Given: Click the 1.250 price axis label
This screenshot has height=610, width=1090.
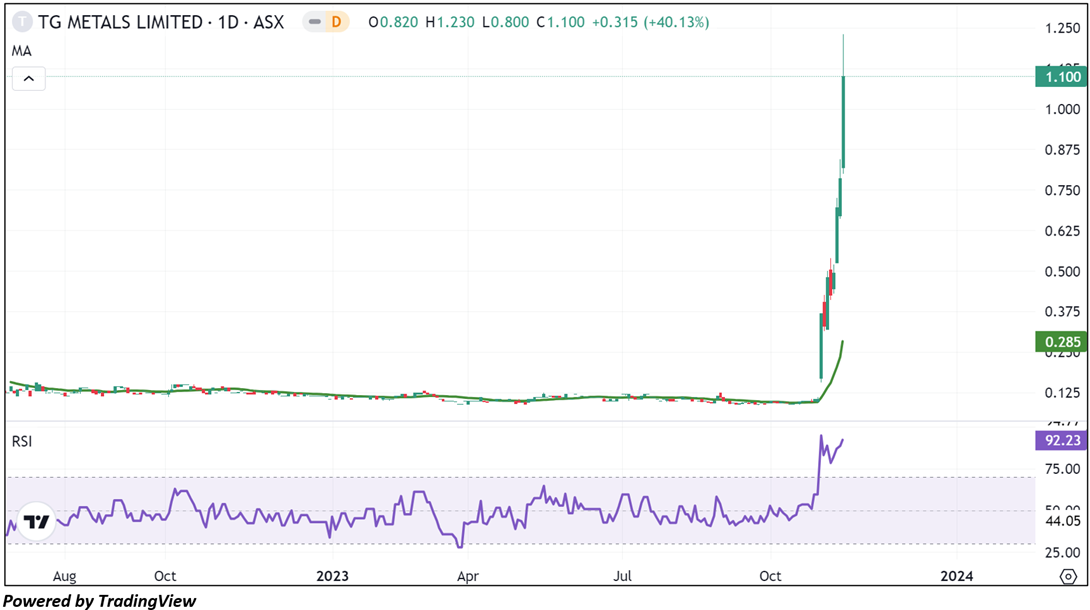Looking at the screenshot, I should pos(1063,28).
